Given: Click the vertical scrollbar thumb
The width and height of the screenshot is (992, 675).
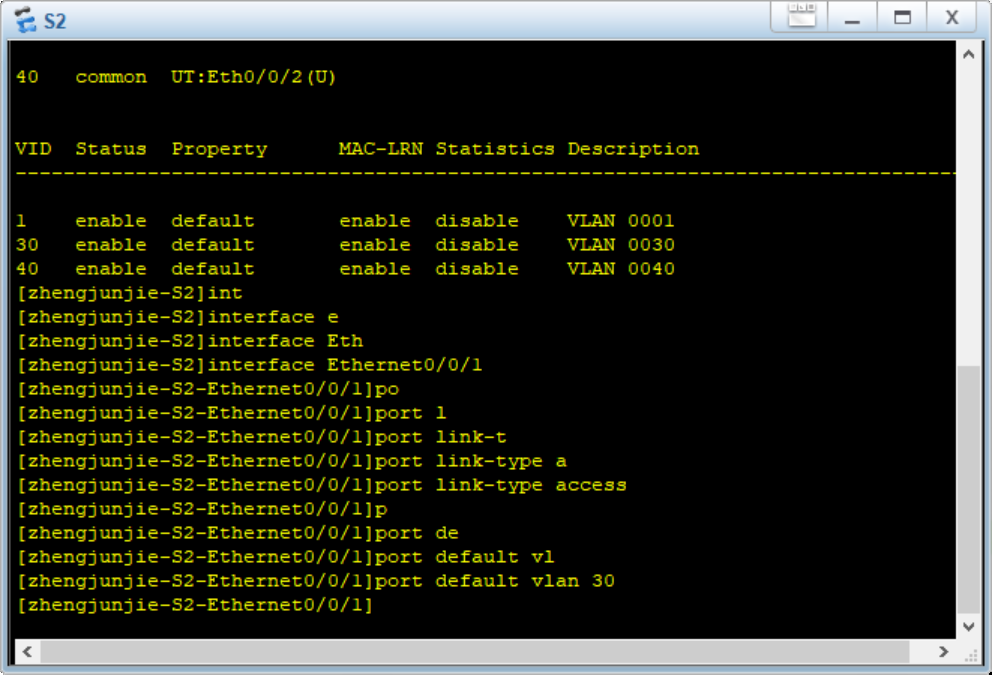Looking at the screenshot, I should tap(968, 489).
